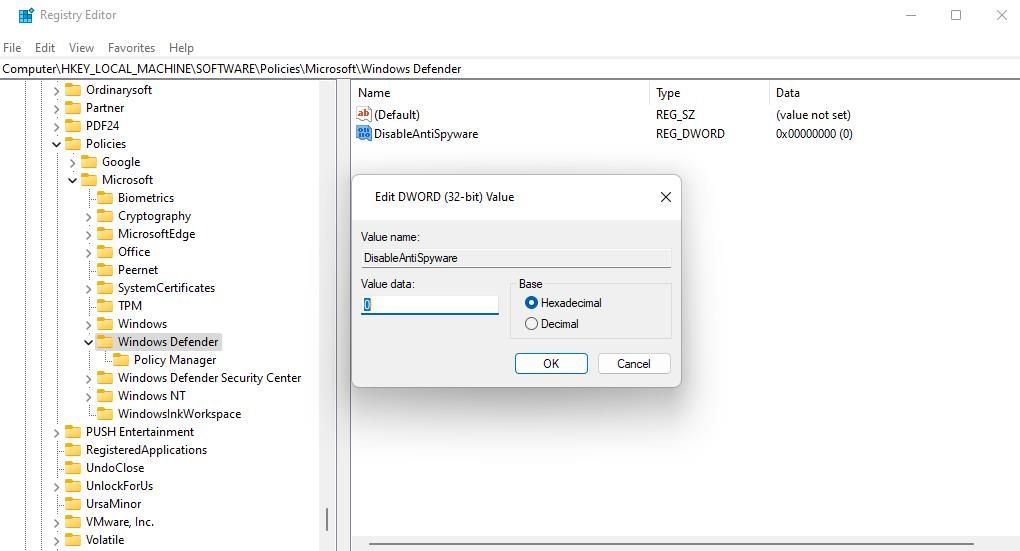Click the Policies folder icon
The image size is (1020, 551).
[74, 144]
